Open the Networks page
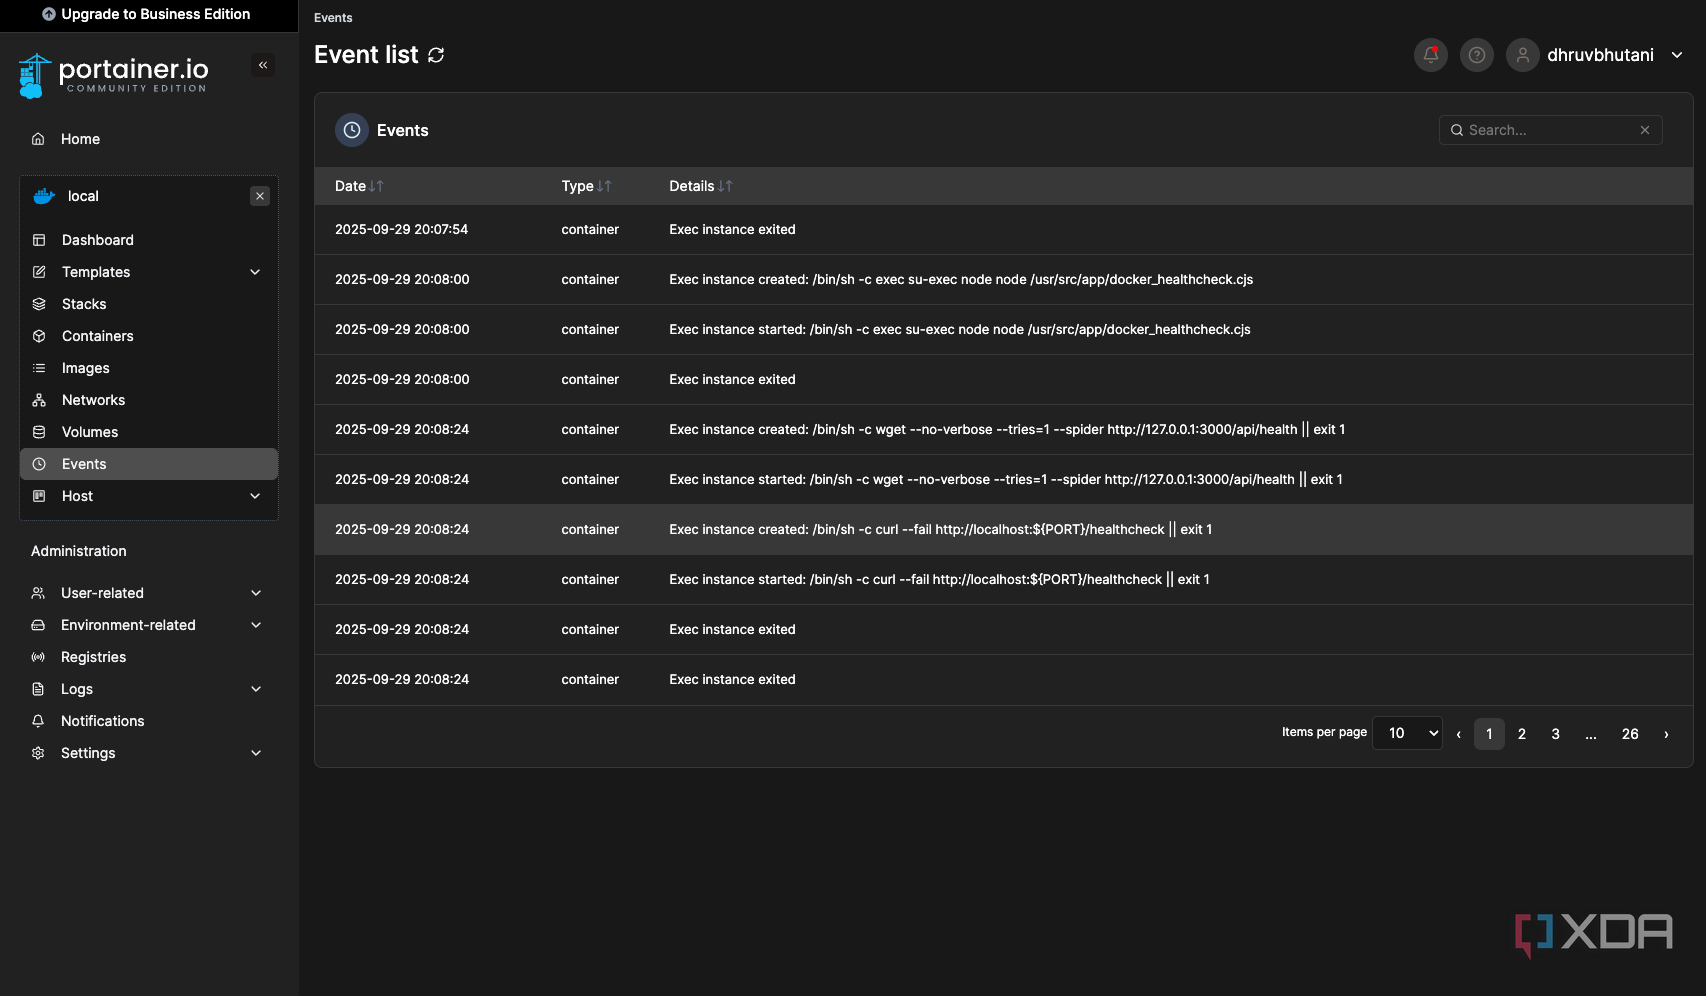1706x996 pixels. (149, 400)
